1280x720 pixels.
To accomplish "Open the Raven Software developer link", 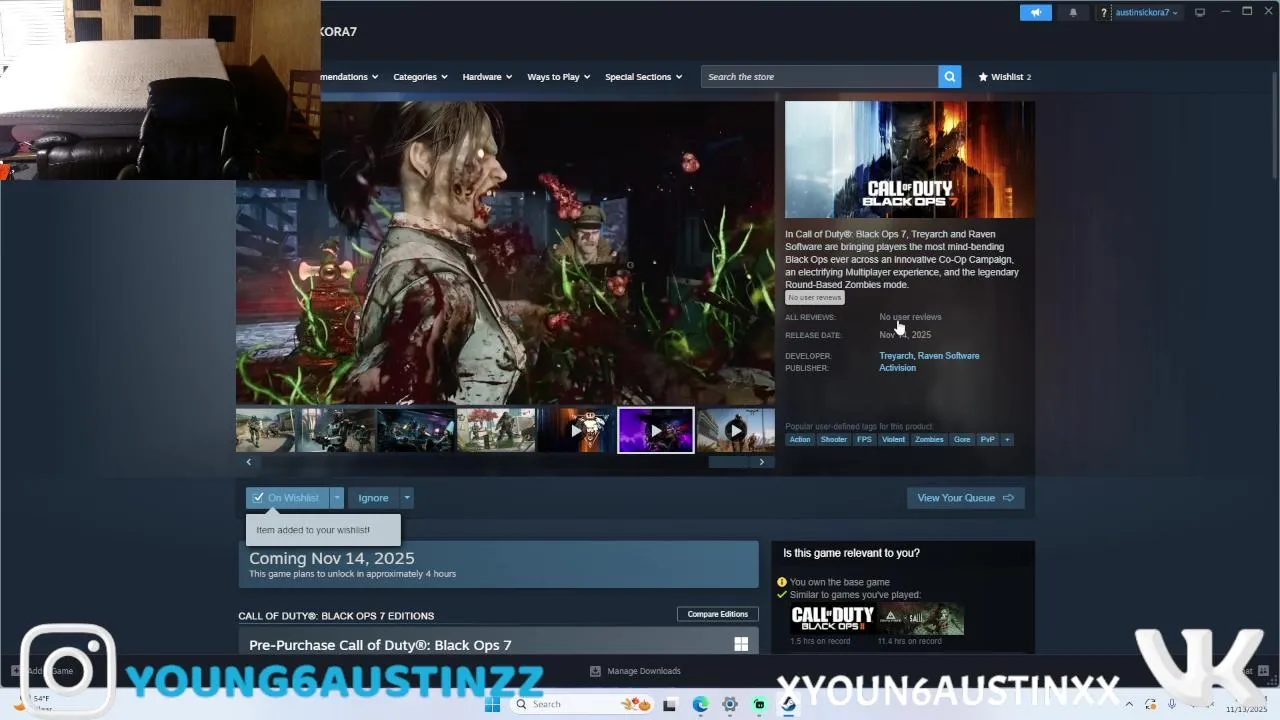I will coord(949,356).
